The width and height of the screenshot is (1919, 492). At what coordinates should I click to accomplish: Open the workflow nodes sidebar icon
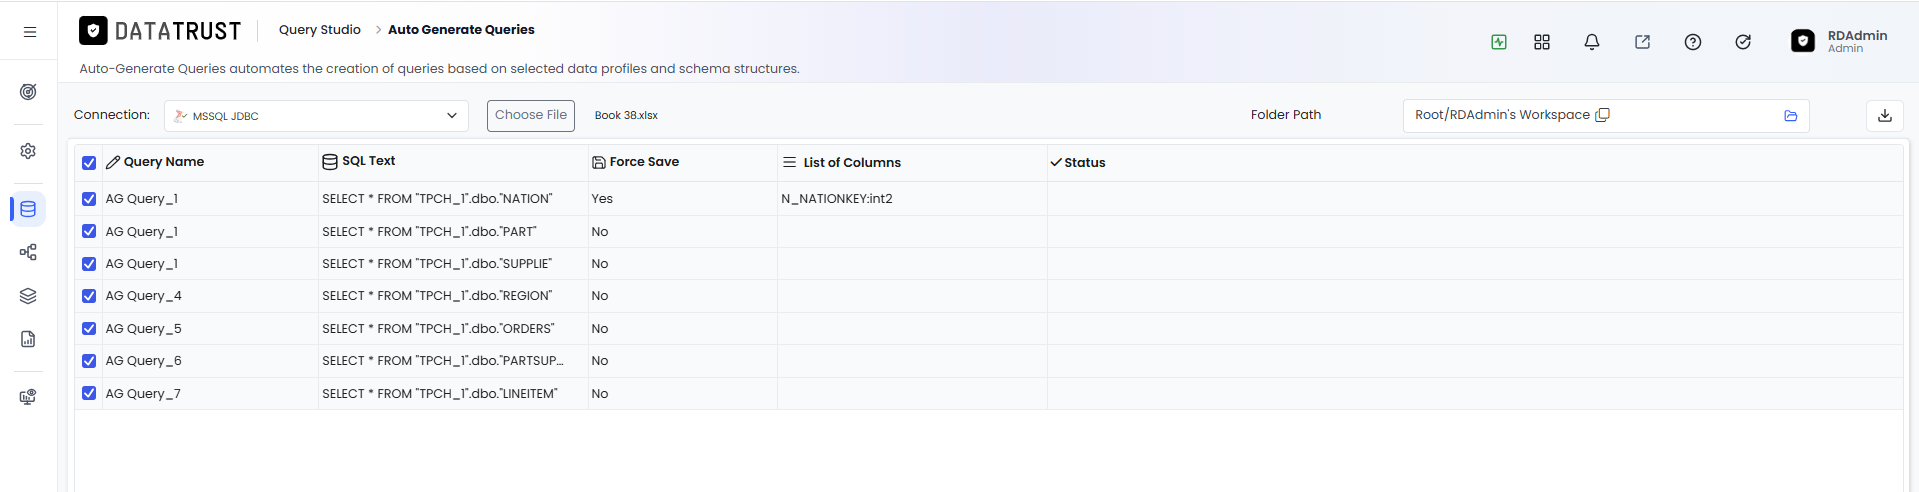pos(28,252)
